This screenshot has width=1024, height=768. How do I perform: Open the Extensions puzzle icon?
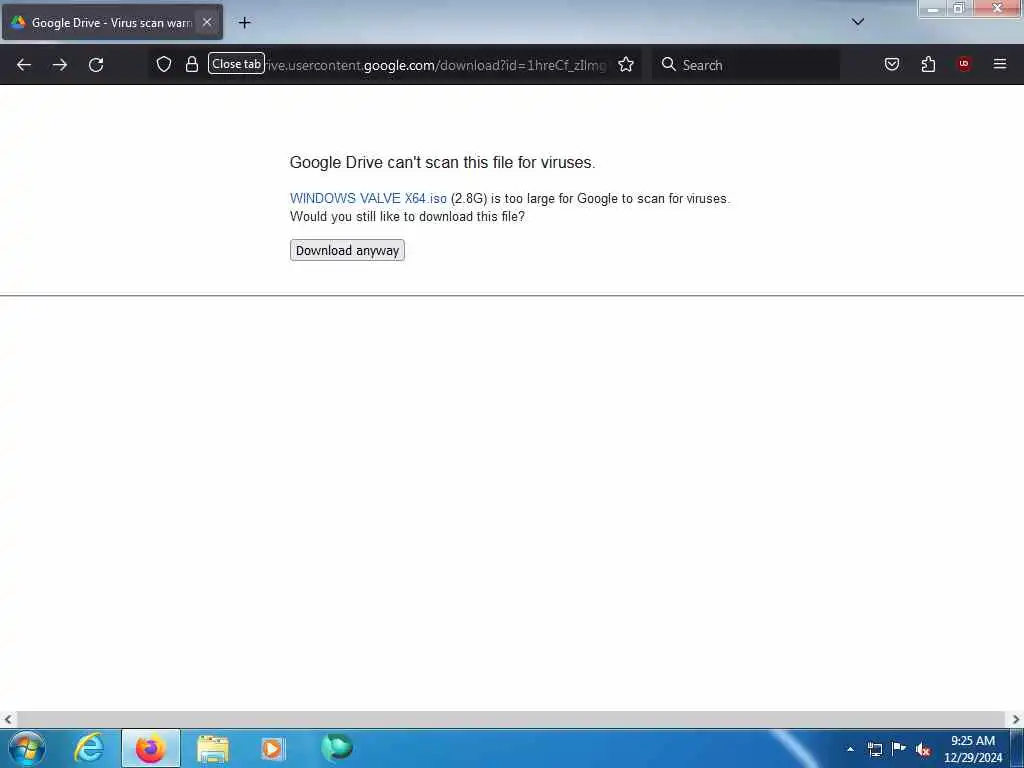point(928,64)
